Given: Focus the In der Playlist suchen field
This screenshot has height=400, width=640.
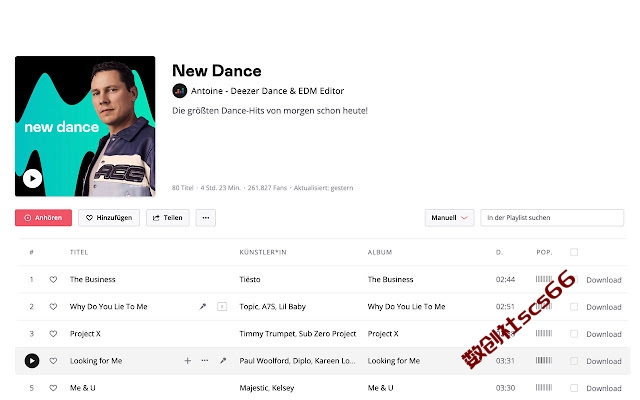Looking at the screenshot, I should pyautogui.click(x=552, y=218).
